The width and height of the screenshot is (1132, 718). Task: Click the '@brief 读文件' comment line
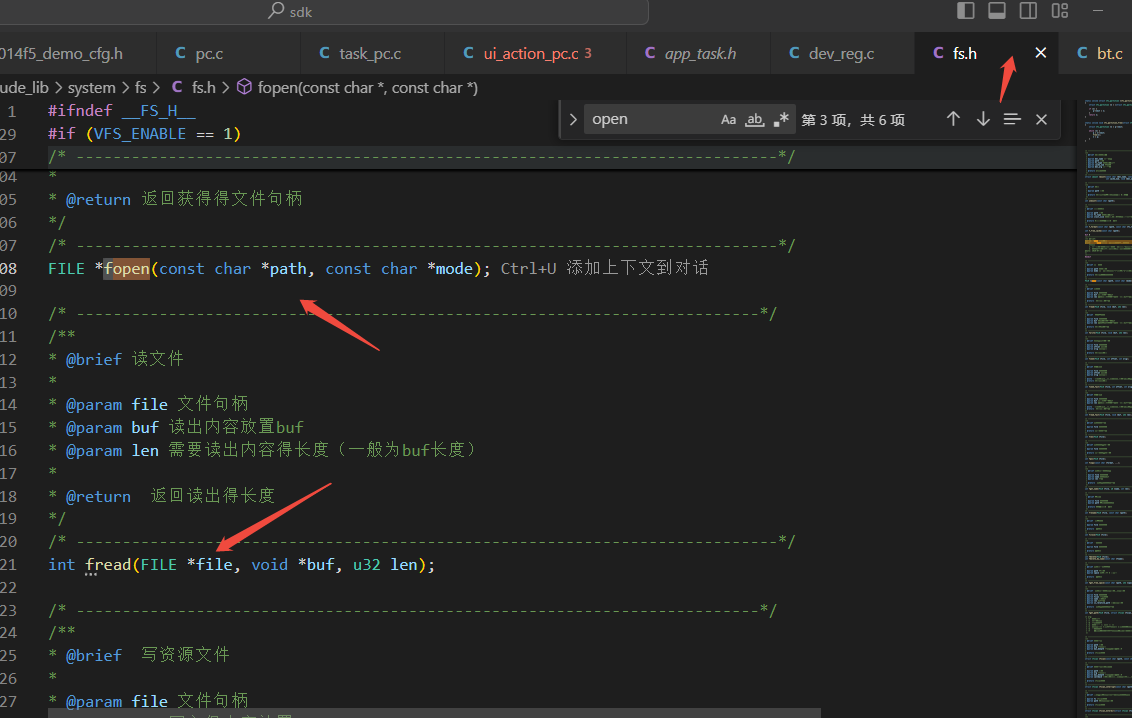point(116,359)
